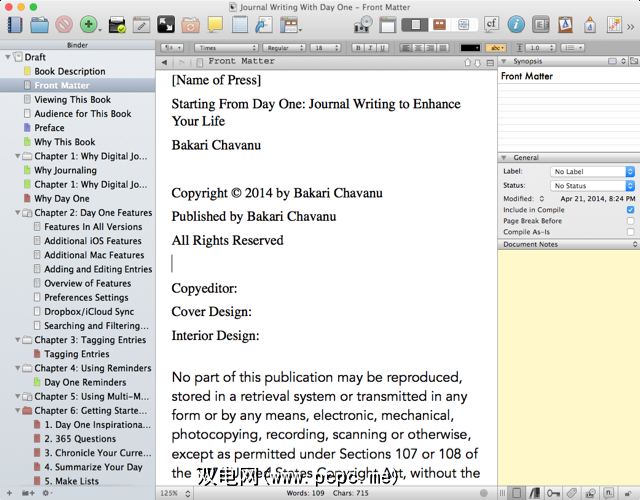Click the black text color swatch

coord(469,47)
